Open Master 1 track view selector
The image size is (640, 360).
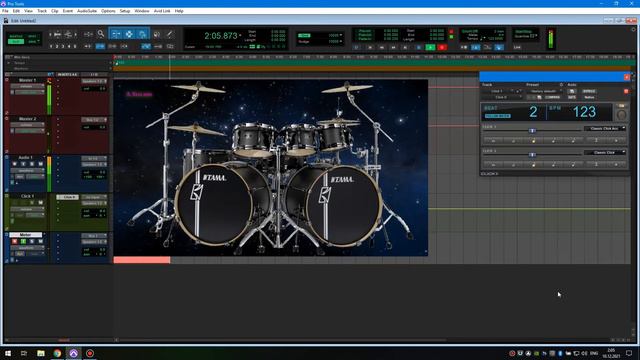(27, 87)
